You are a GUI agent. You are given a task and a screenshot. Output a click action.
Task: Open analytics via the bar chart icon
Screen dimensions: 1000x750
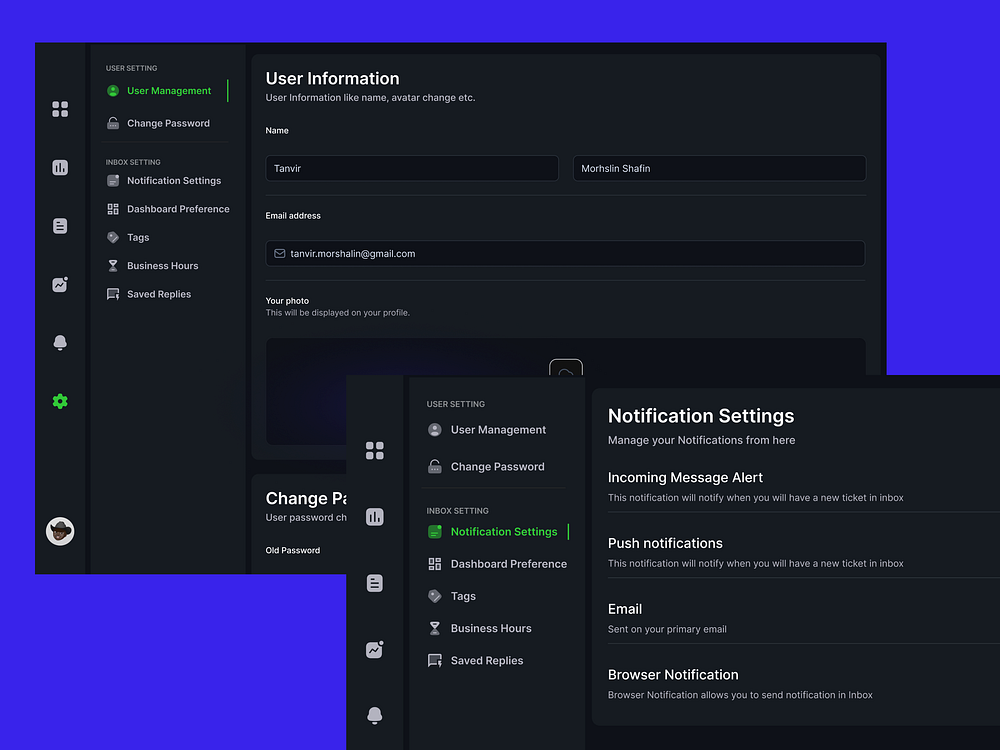click(60, 167)
